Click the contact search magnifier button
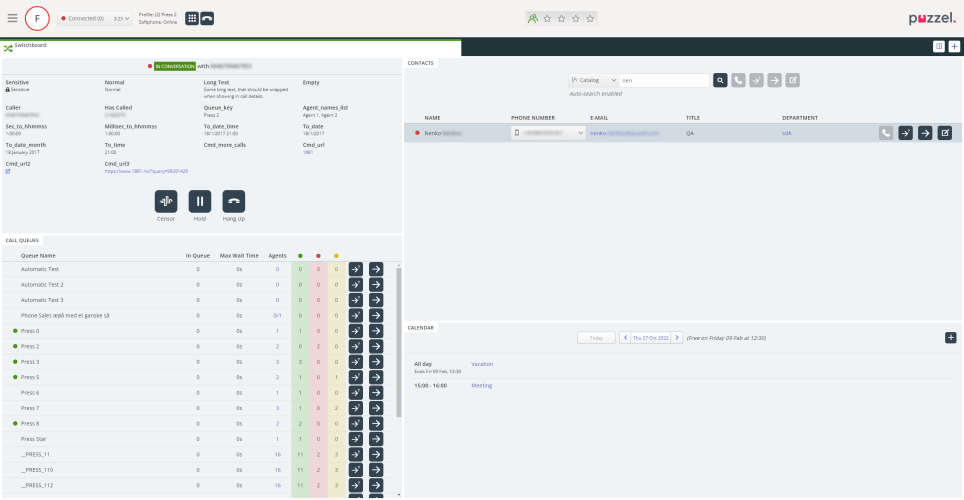Viewport: 964px width, 500px height. pyautogui.click(x=720, y=80)
